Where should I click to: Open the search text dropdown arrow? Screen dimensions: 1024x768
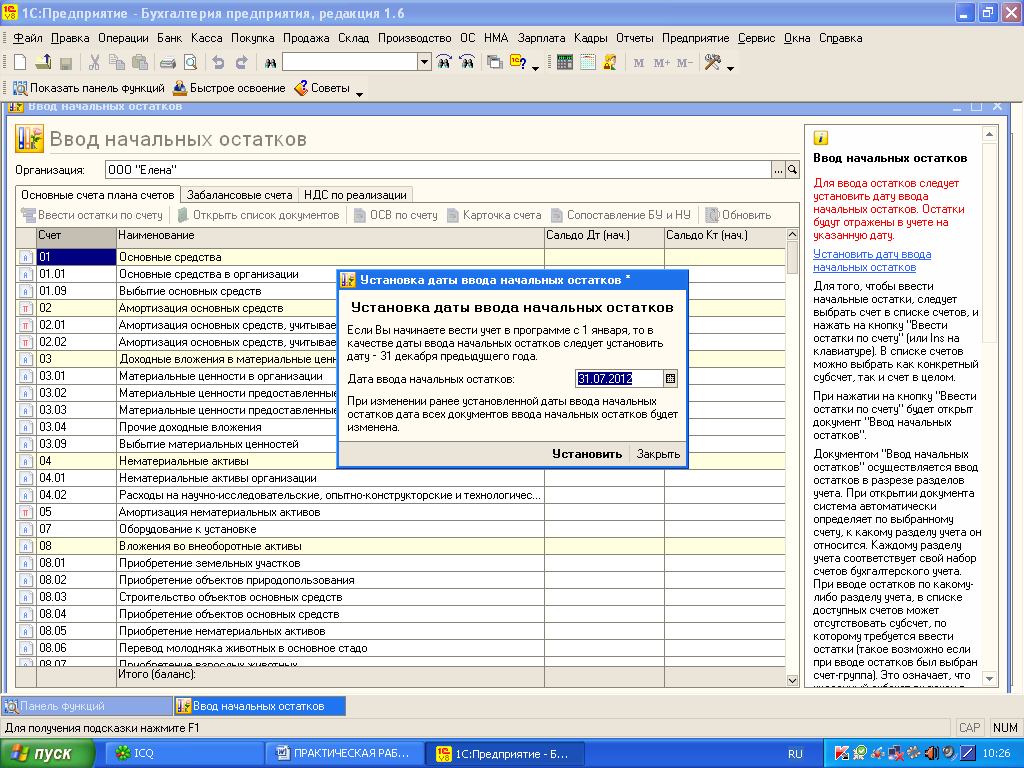click(x=424, y=63)
